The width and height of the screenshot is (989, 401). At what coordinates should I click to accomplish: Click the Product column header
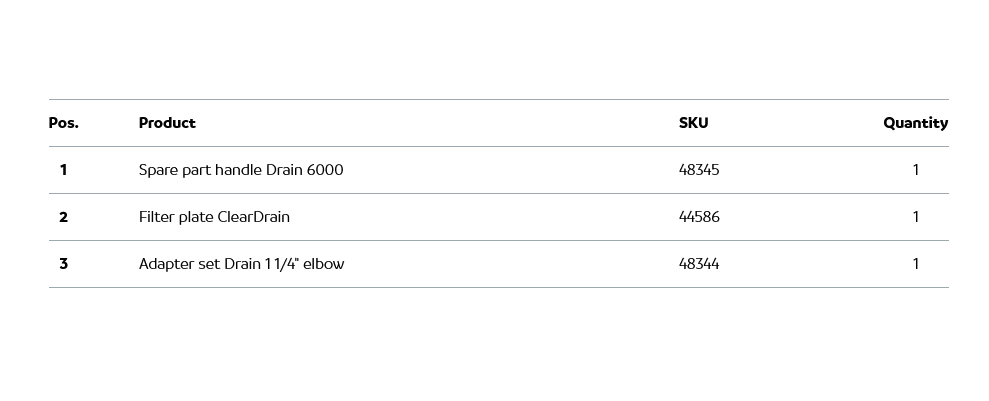167,123
